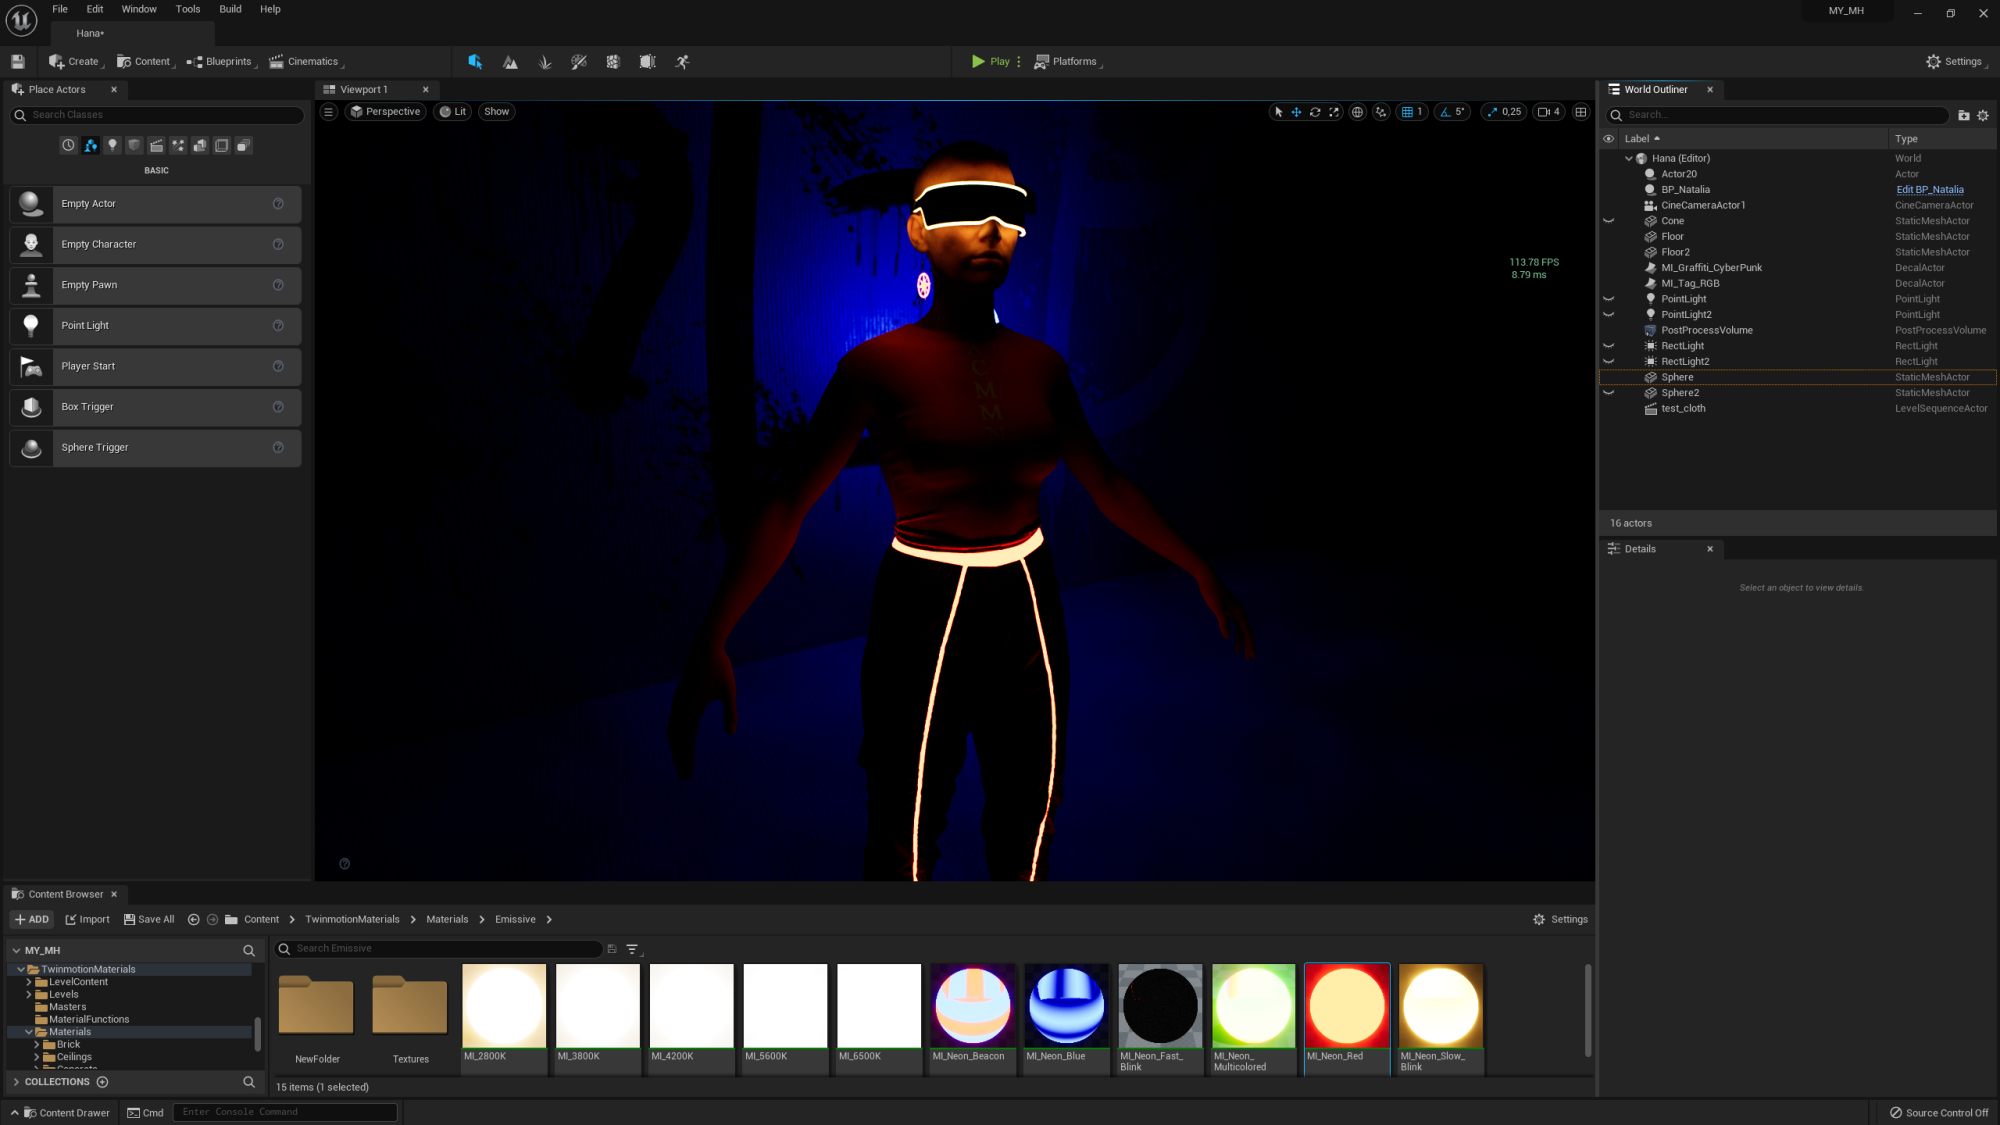This screenshot has height=1125, width=2000.
Task: Select the Translate/Move tool icon
Action: 1295,111
